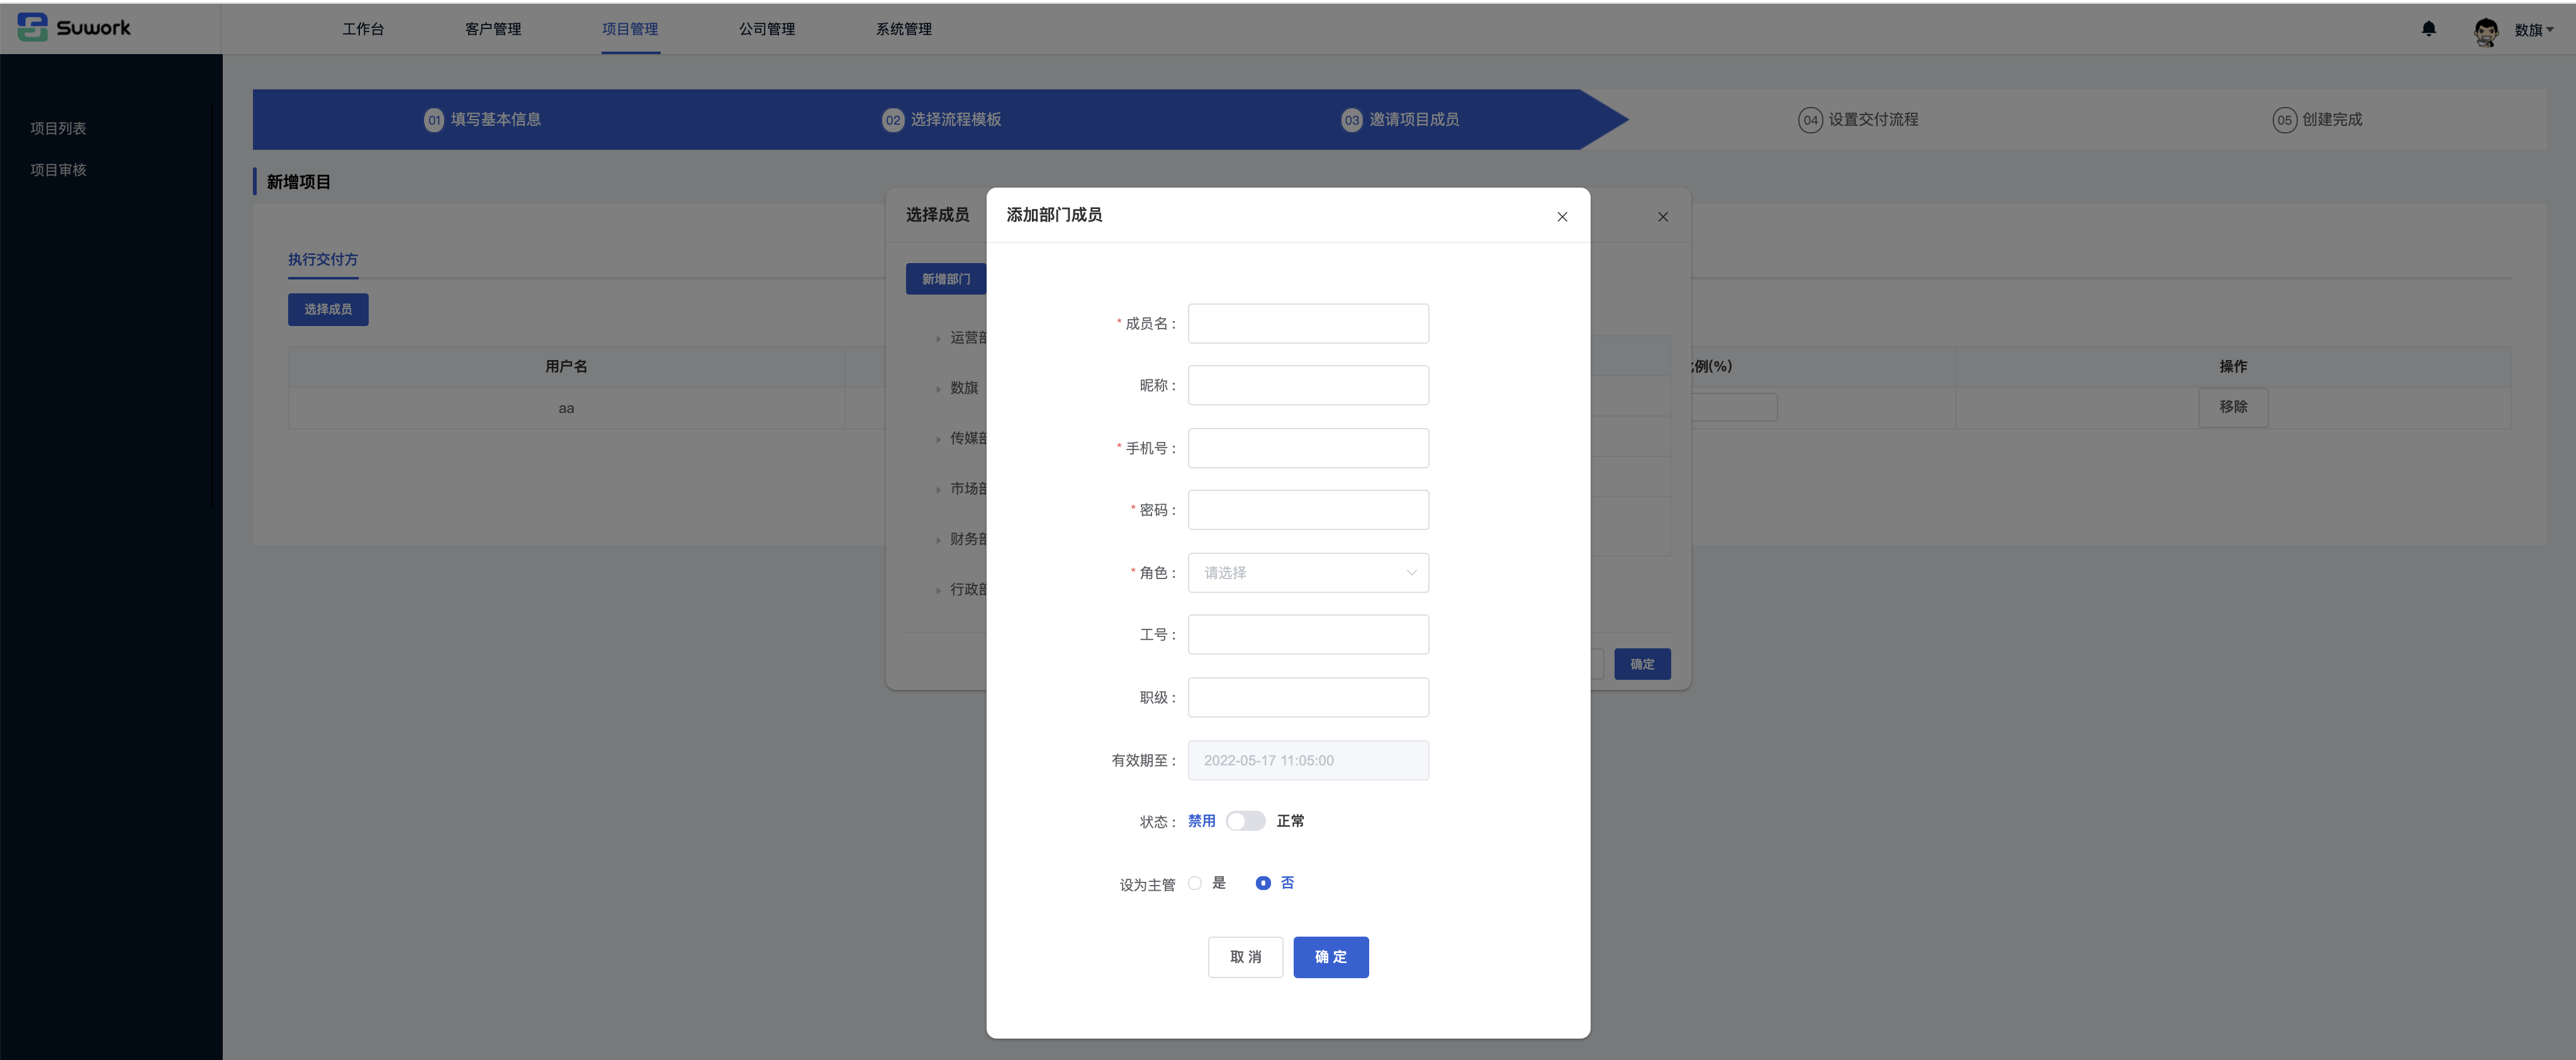Expand the 数旗 tree node
Viewport: 2576px width, 1060px height.
click(938, 389)
